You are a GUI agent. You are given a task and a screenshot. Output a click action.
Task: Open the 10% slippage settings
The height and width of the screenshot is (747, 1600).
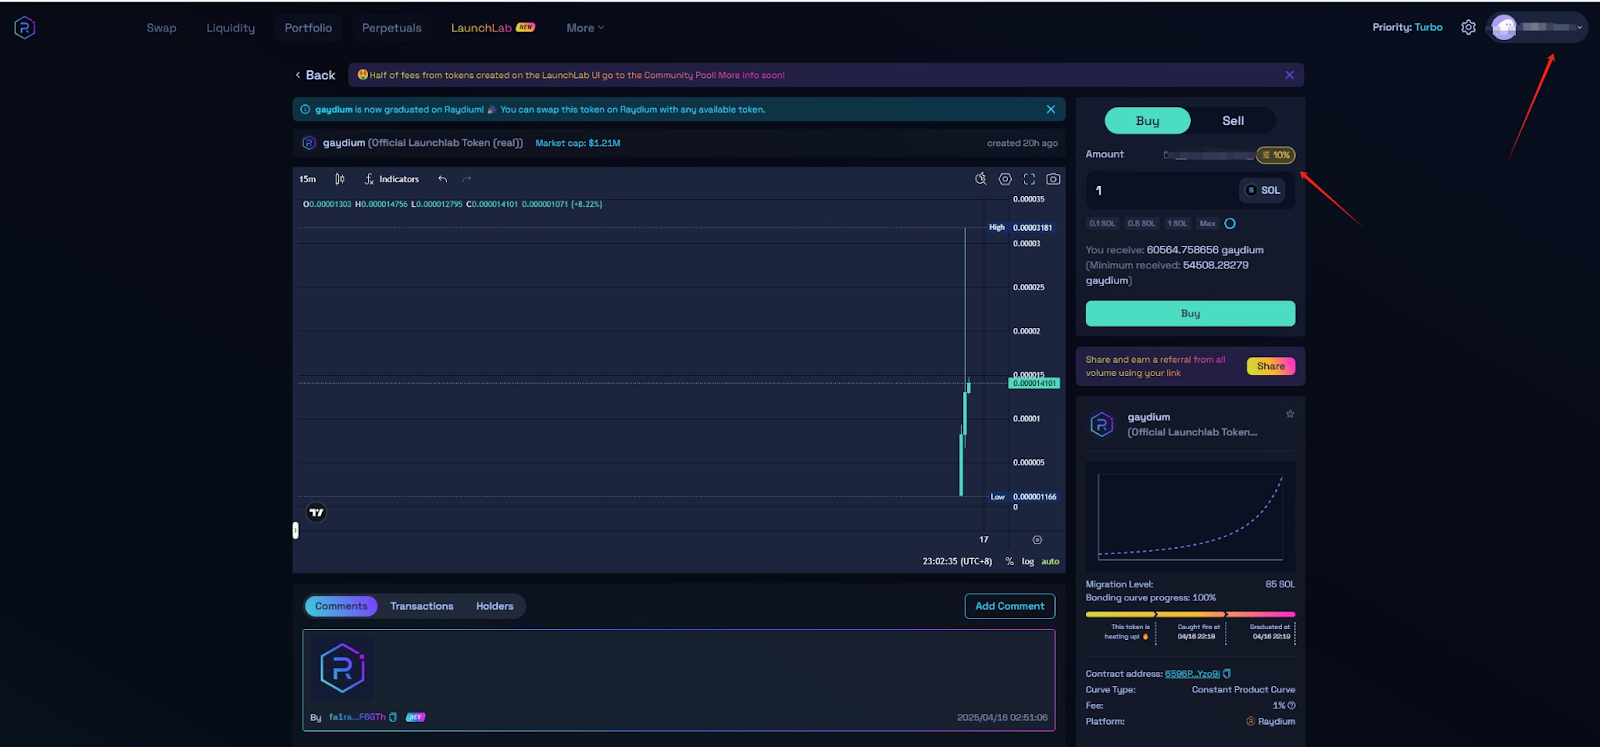(1276, 155)
